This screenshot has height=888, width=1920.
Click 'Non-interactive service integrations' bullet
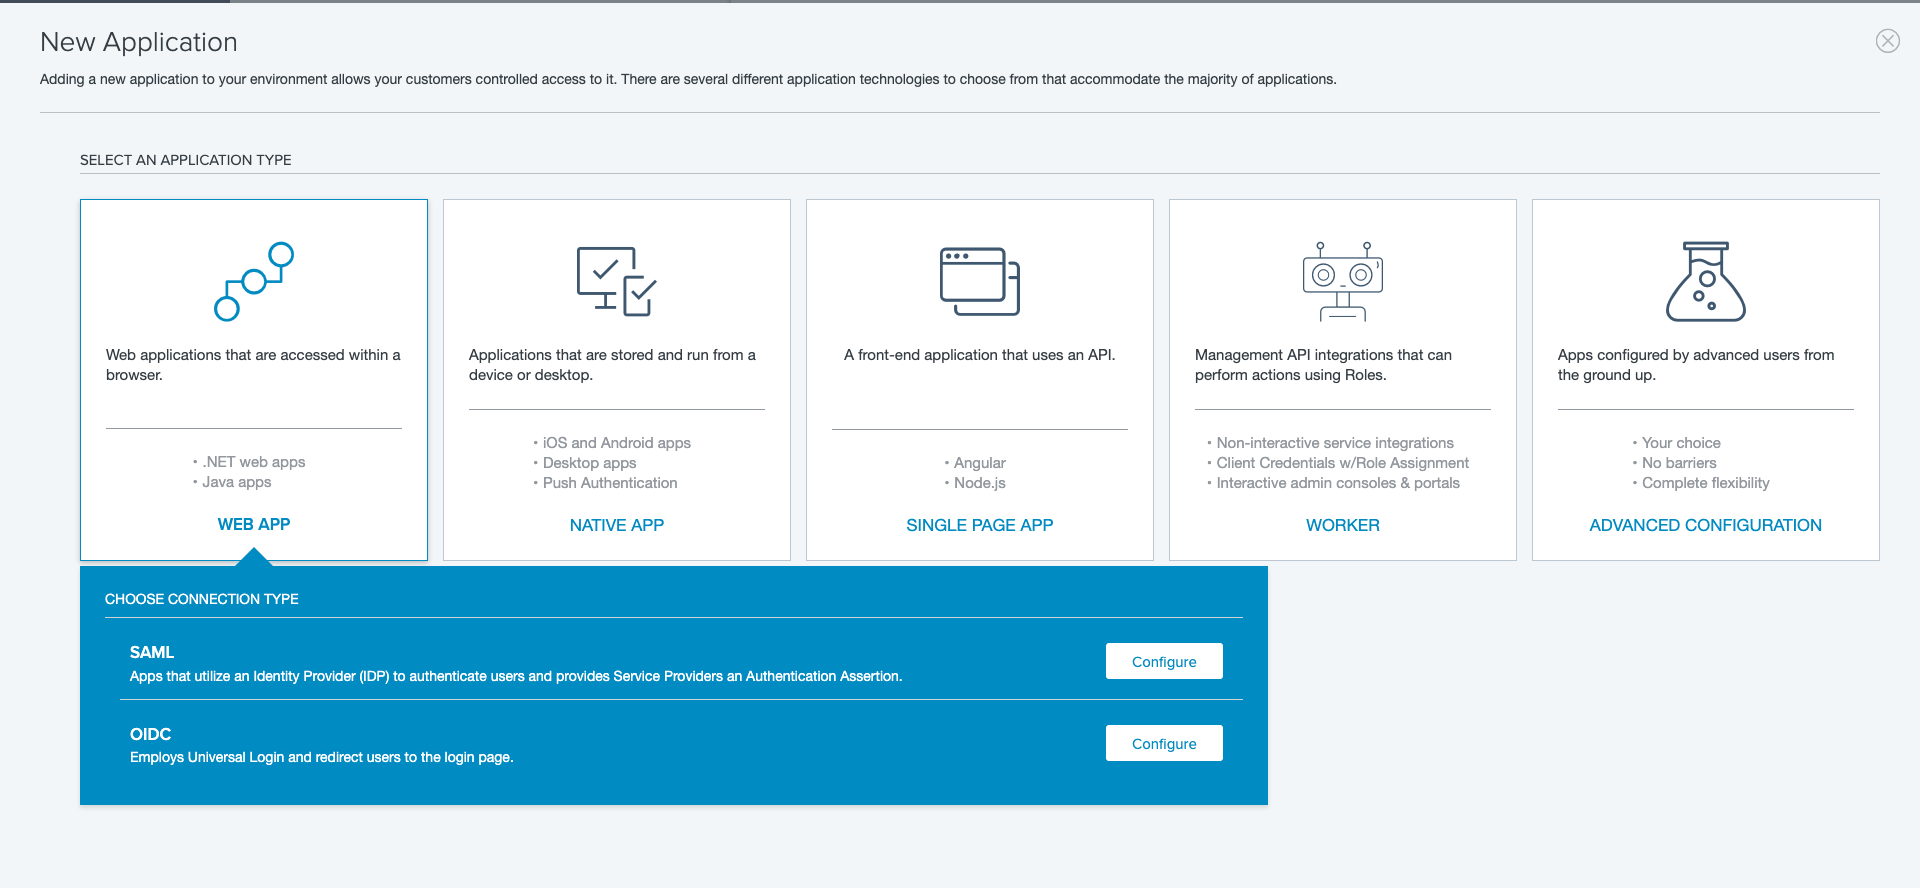coord(1330,443)
